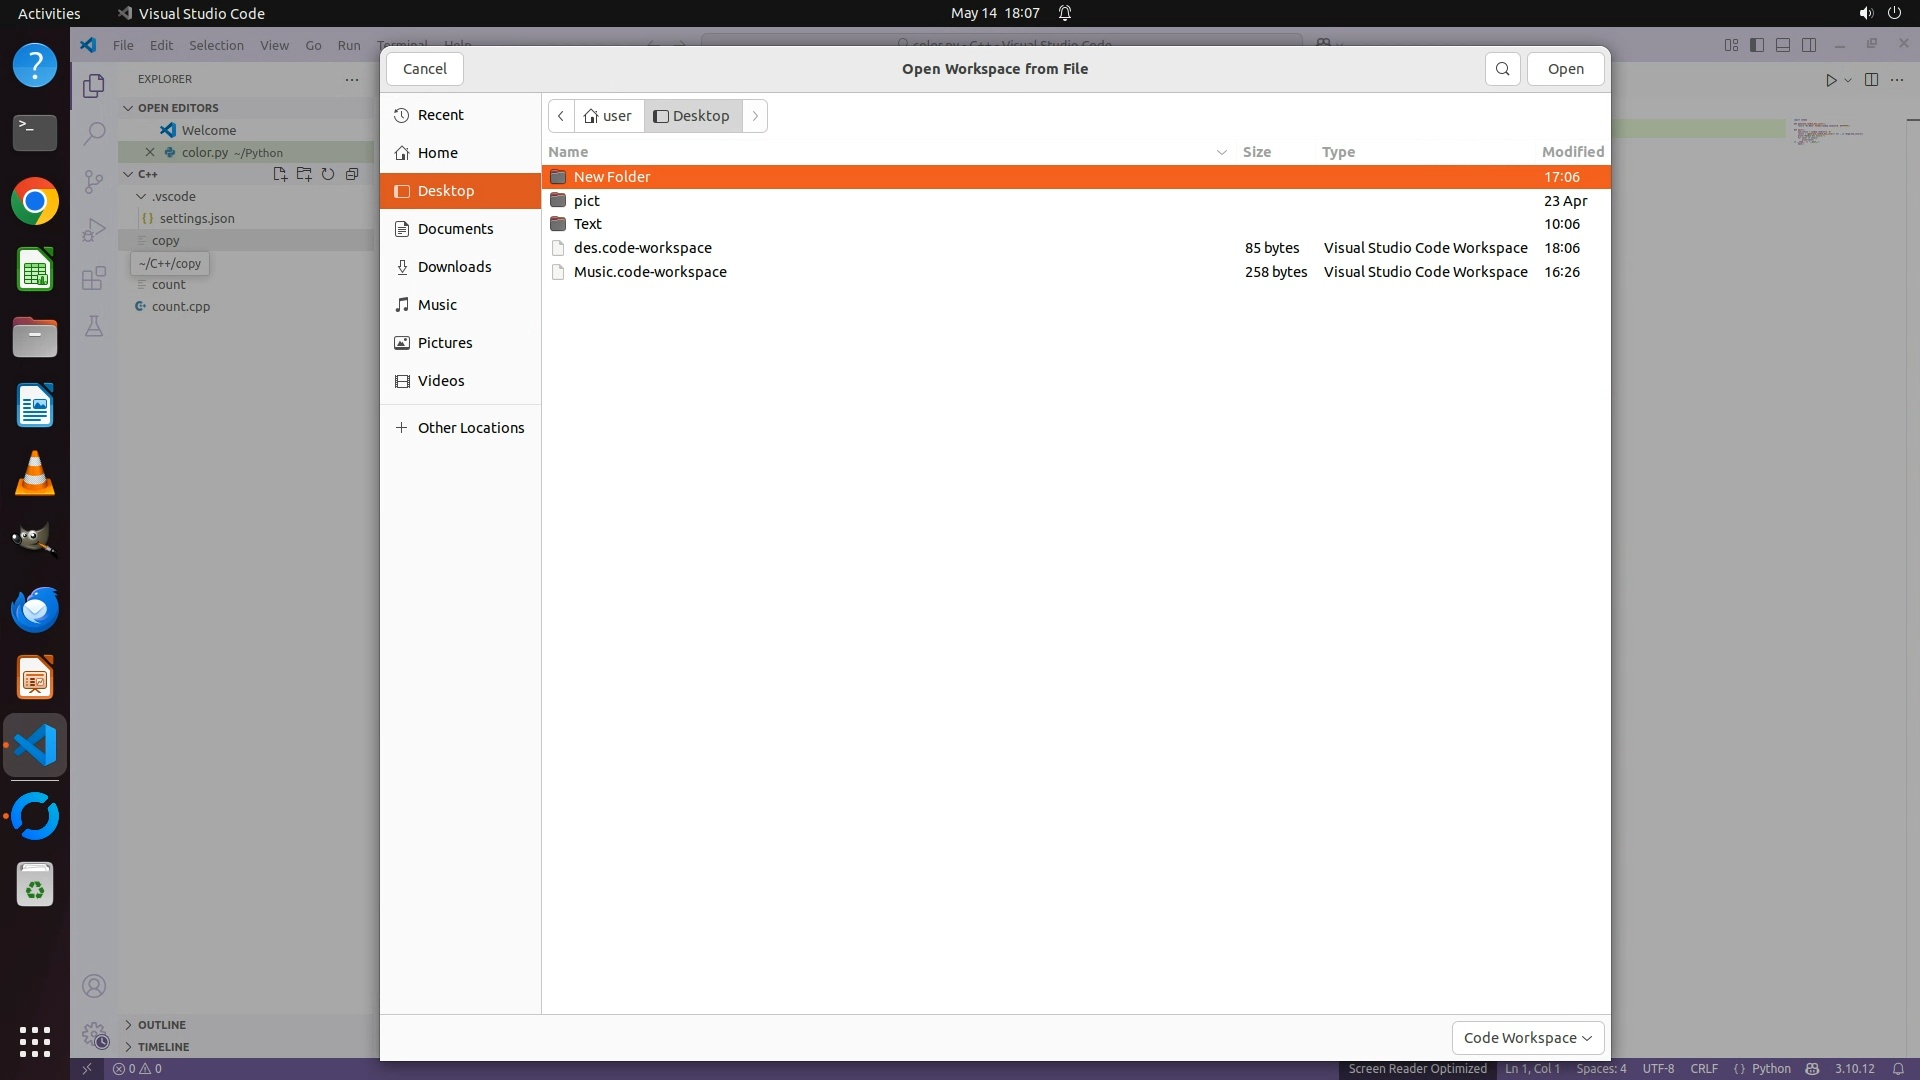This screenshot has height=1080, width=1920.
Task: Launch Google Chrome from the dock
Action: [x=35, y=202]
